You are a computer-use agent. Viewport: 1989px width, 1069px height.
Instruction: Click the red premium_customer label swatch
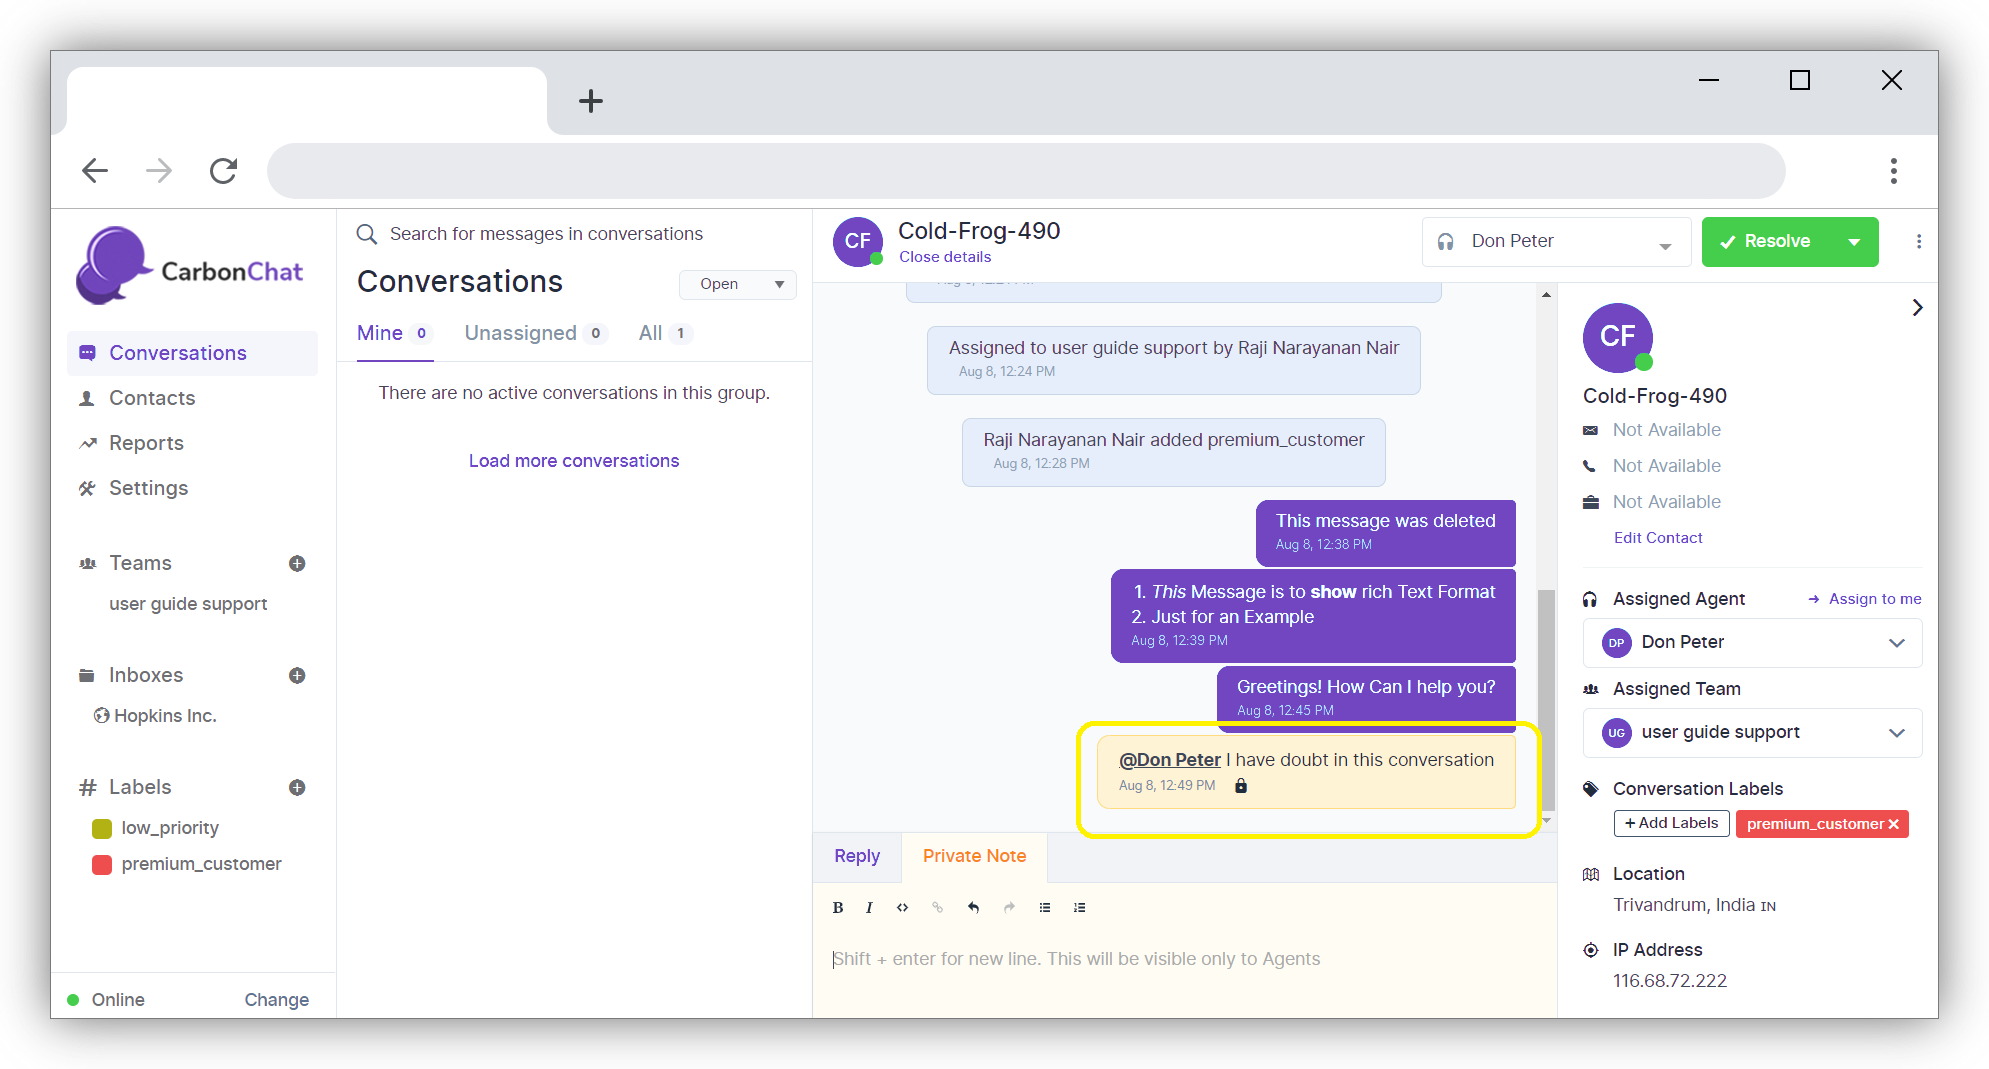click(102, 865)
